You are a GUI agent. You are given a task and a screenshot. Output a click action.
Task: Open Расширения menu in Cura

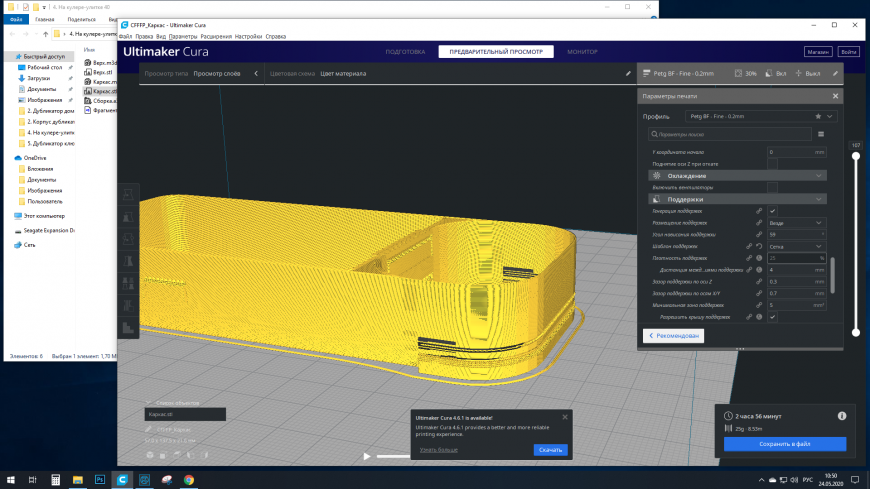click(216, 37)
